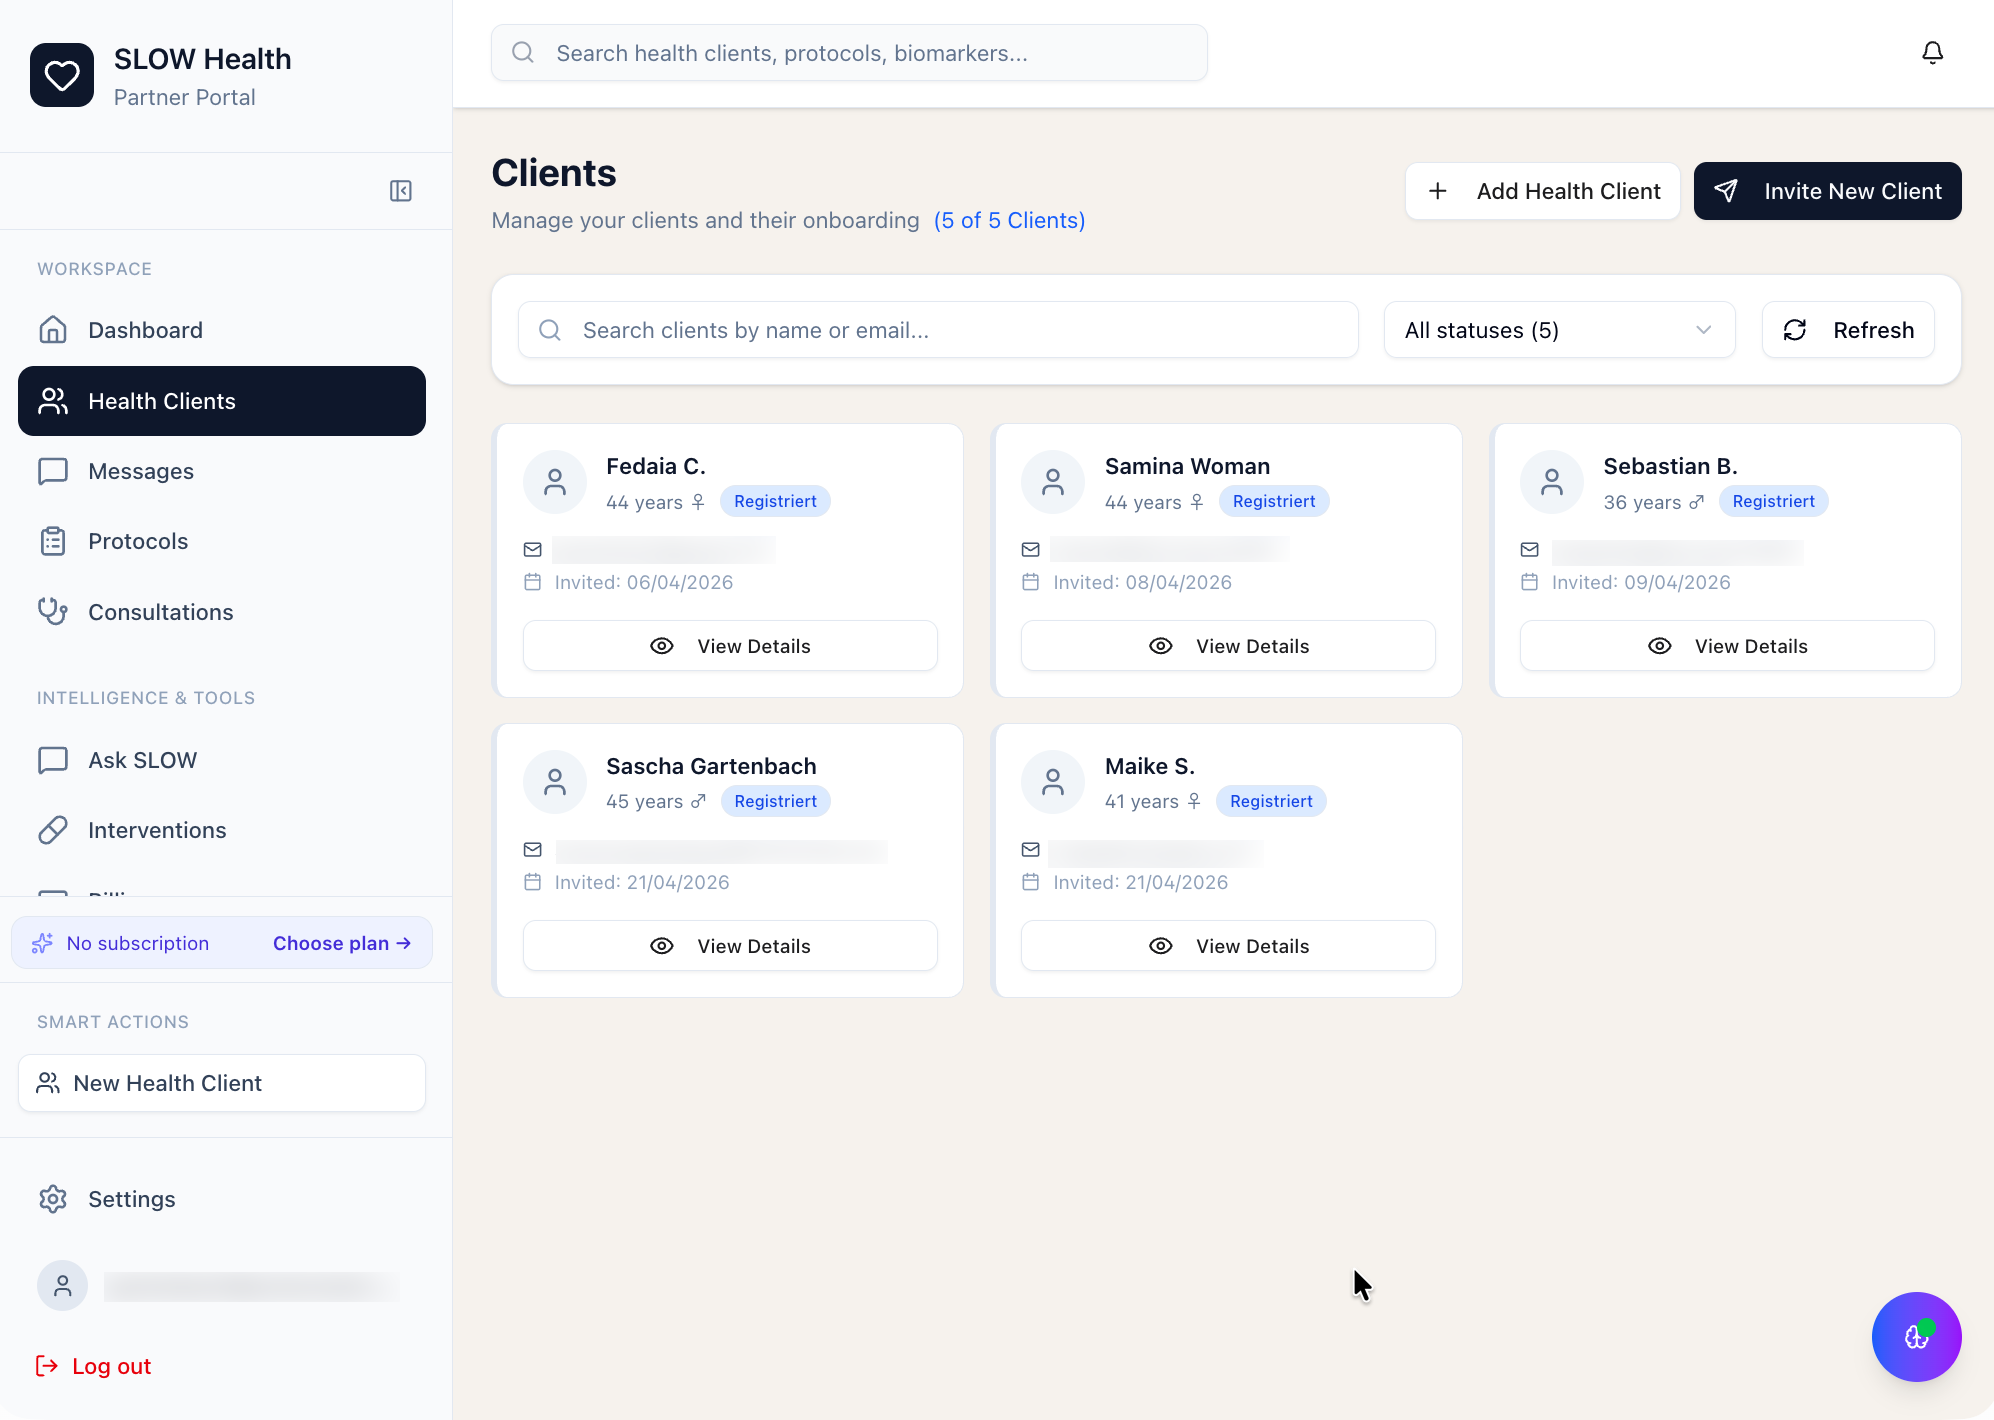
Task: Refresh the clients list
Action: coord(1848,330)
